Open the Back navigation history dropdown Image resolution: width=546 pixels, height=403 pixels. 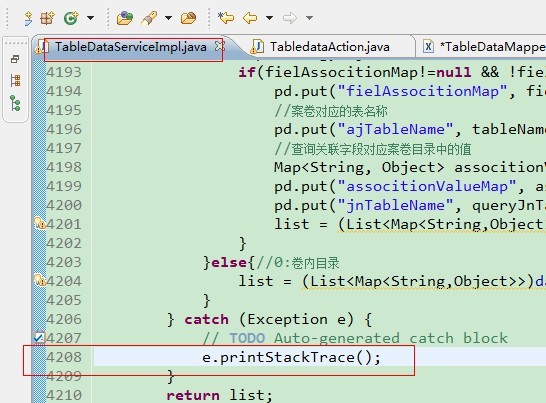(x=269, y=18)
